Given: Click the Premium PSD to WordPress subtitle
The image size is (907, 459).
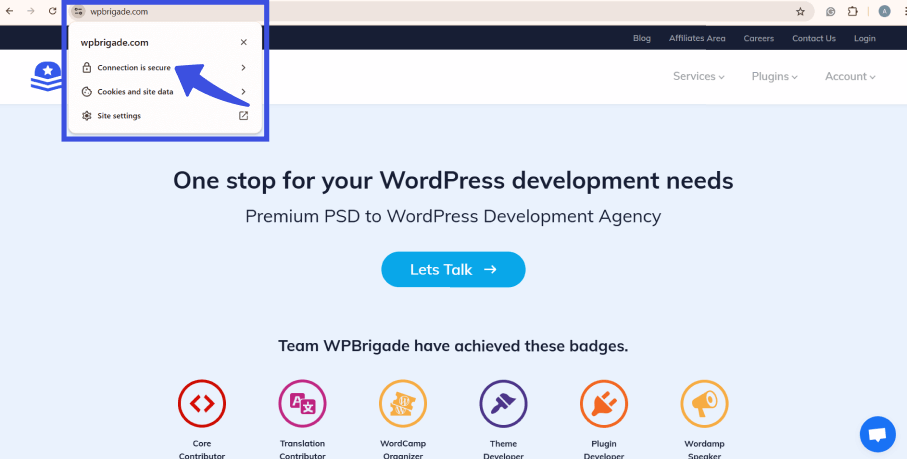Looking at the screenshot, I should [453, 216].
